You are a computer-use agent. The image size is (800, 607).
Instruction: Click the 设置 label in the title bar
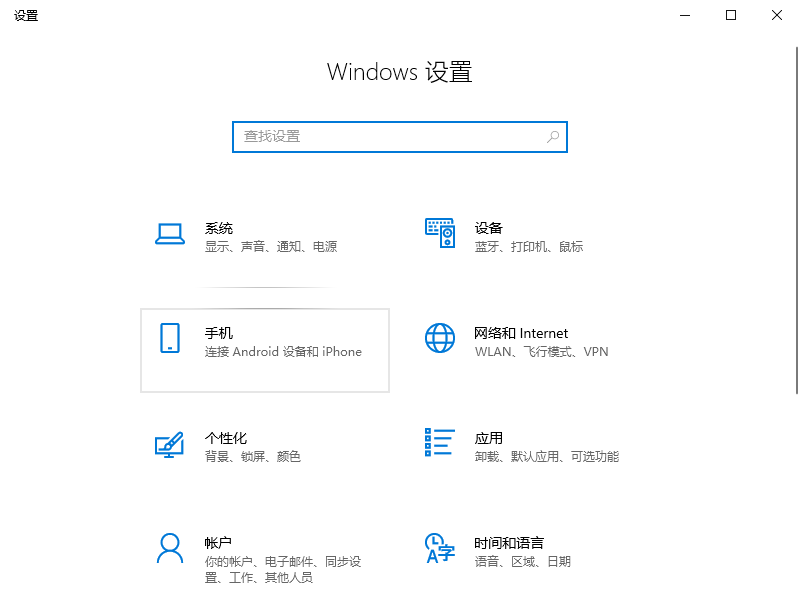[26, 15]
